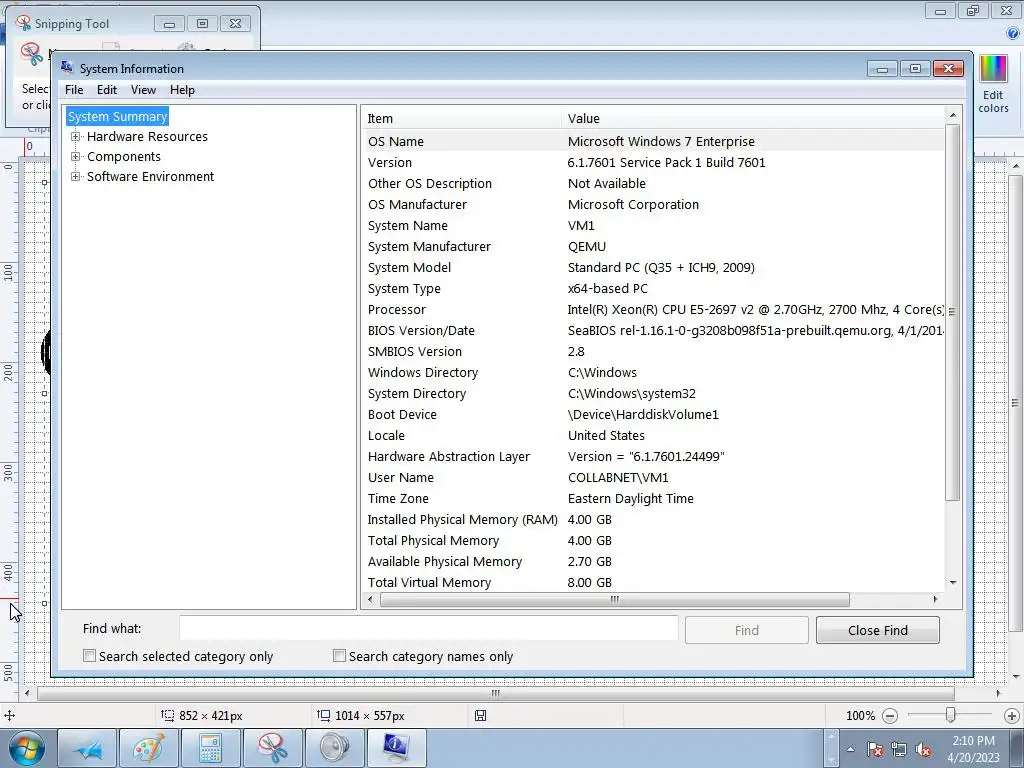Select the Boot Device row
Image resolution: width=1024 pixels, height=768 pixels.
click(x=653, y=415)
